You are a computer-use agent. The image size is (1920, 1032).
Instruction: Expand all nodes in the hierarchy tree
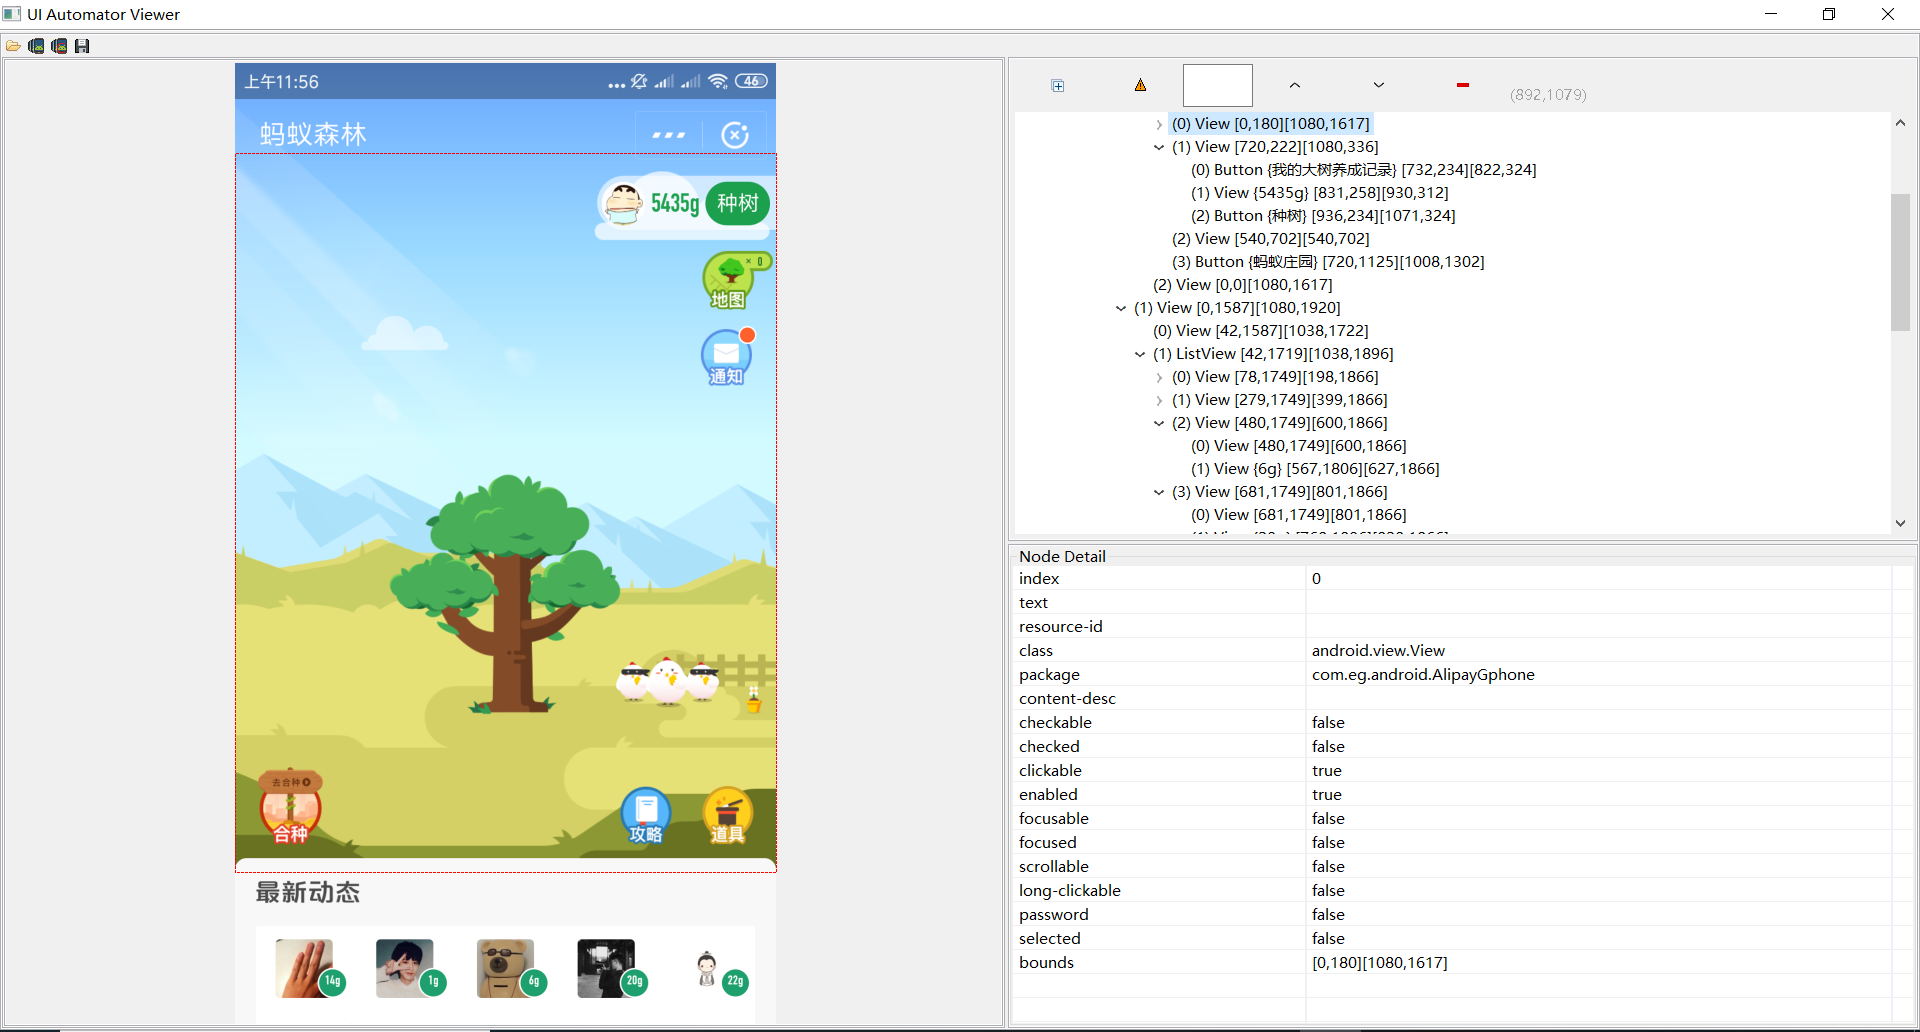[x=1057, y=85]
